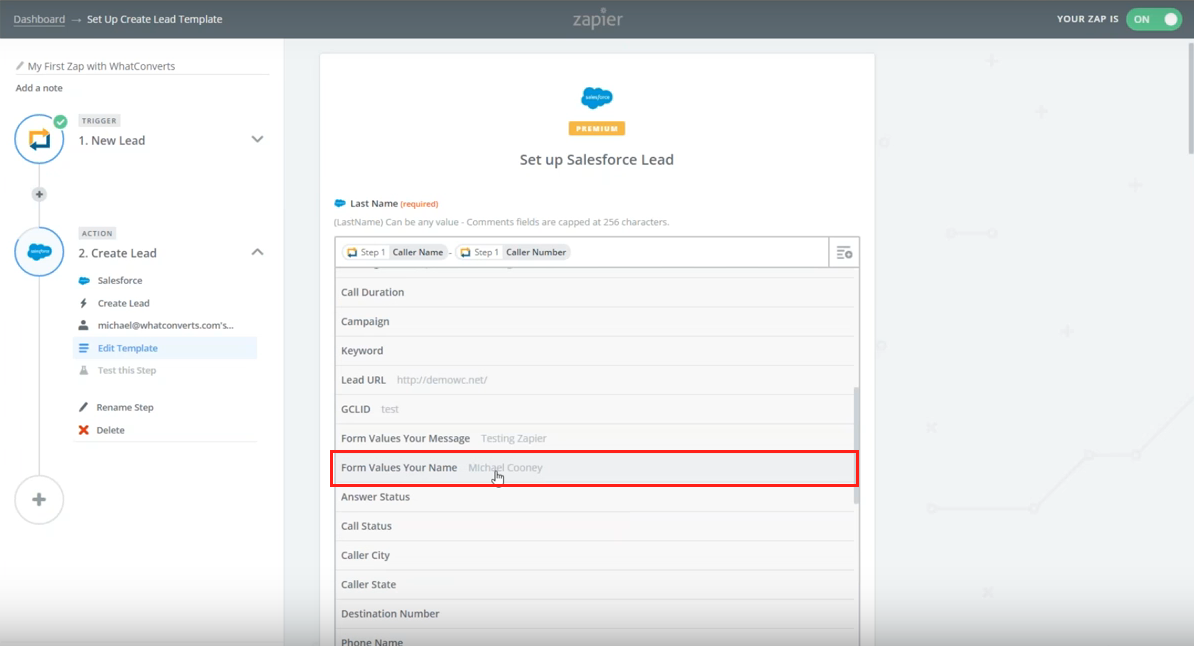
Task: Select Form Values Your Message option
Action: (x=595, y=438)
